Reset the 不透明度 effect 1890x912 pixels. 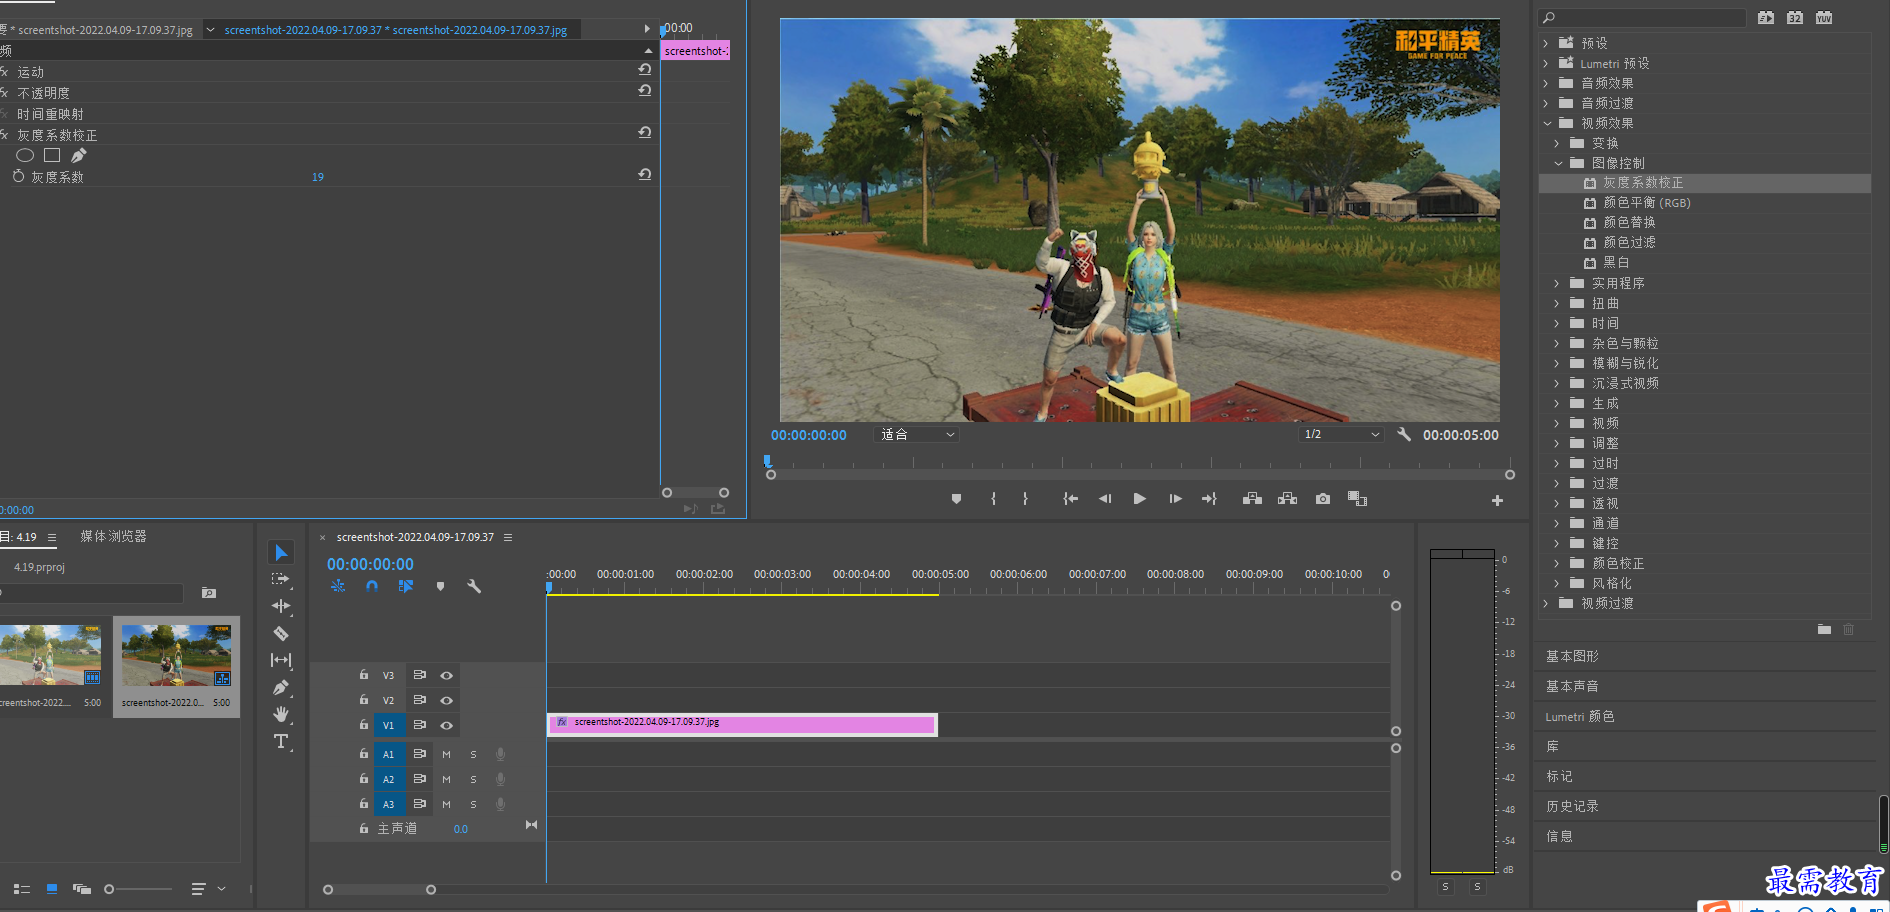[x=645, y=90]
